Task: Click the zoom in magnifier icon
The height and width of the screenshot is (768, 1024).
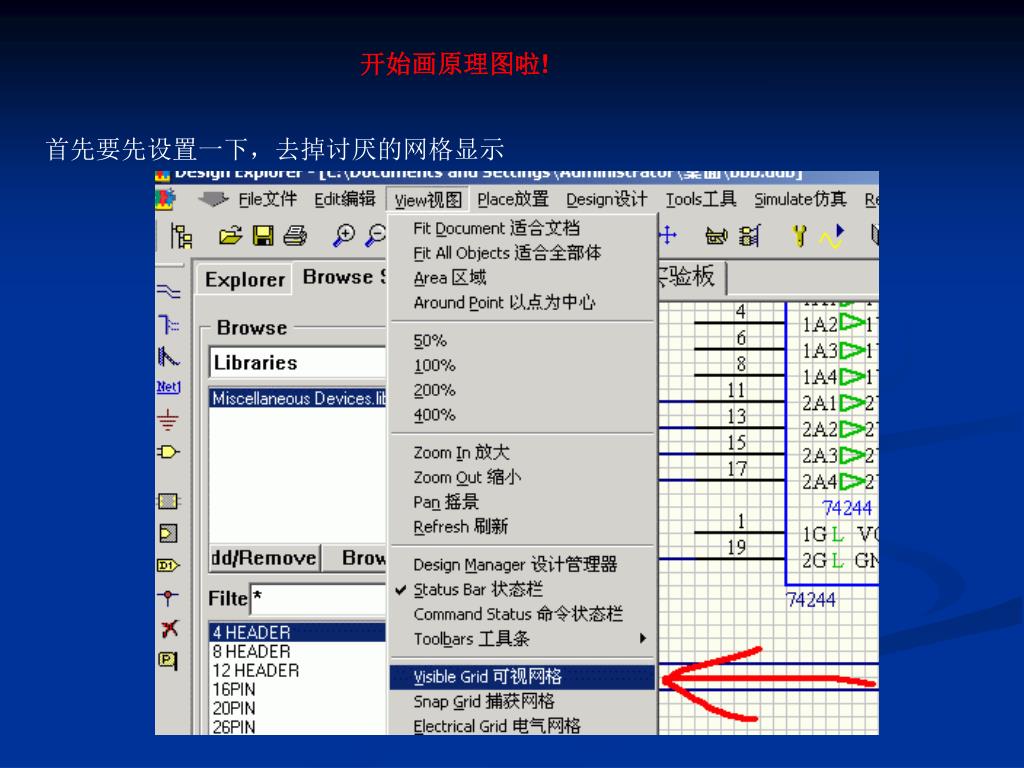Action: pos(344,235)
